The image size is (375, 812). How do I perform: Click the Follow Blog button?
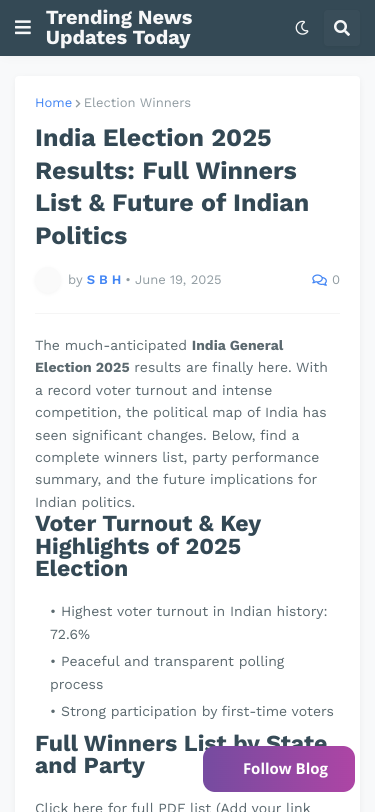pos(279,768)
